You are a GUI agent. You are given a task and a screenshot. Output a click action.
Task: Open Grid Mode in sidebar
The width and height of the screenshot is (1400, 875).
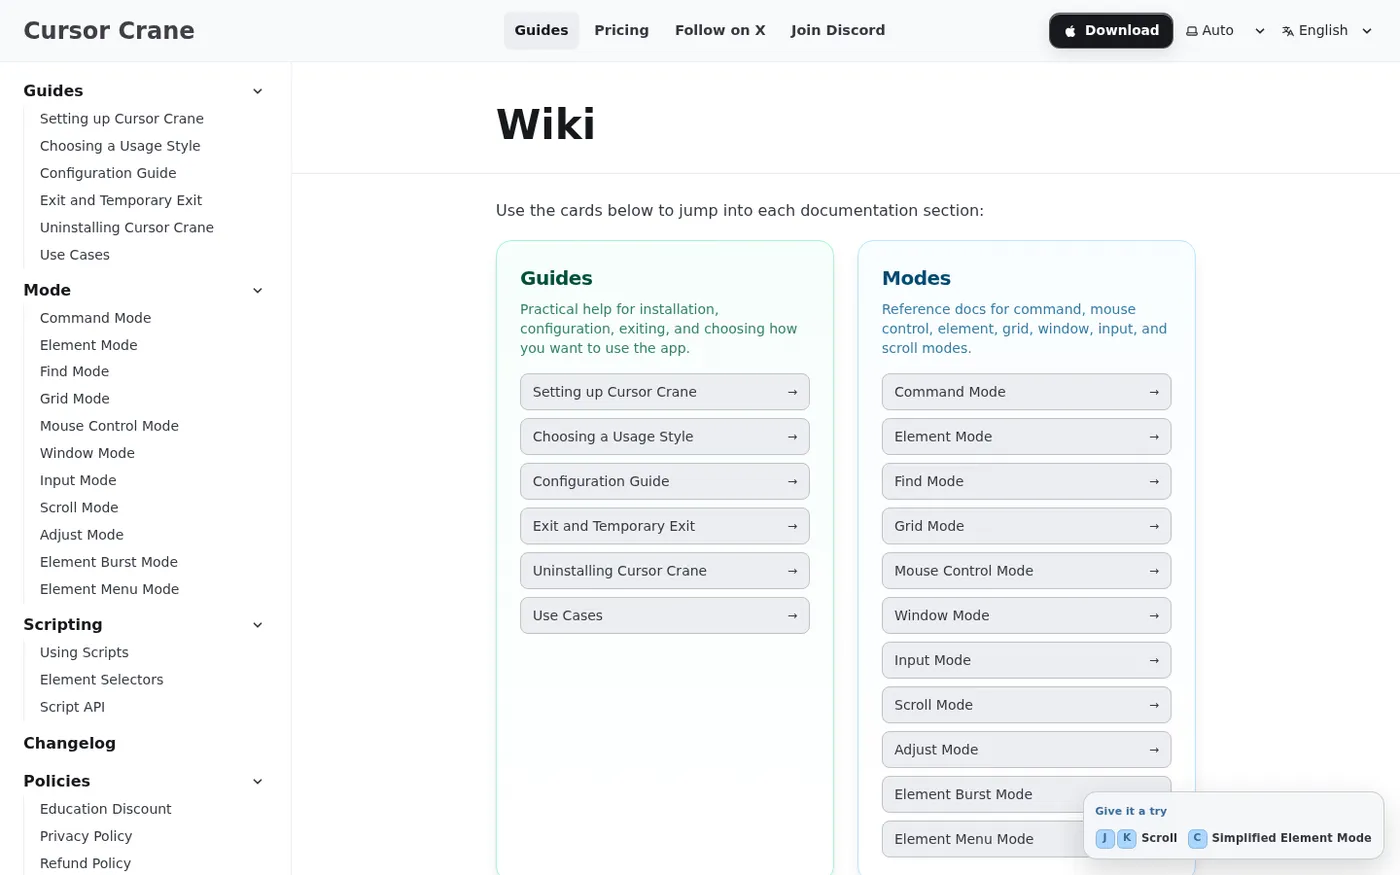pyautogui.click(x=75, y=398)
